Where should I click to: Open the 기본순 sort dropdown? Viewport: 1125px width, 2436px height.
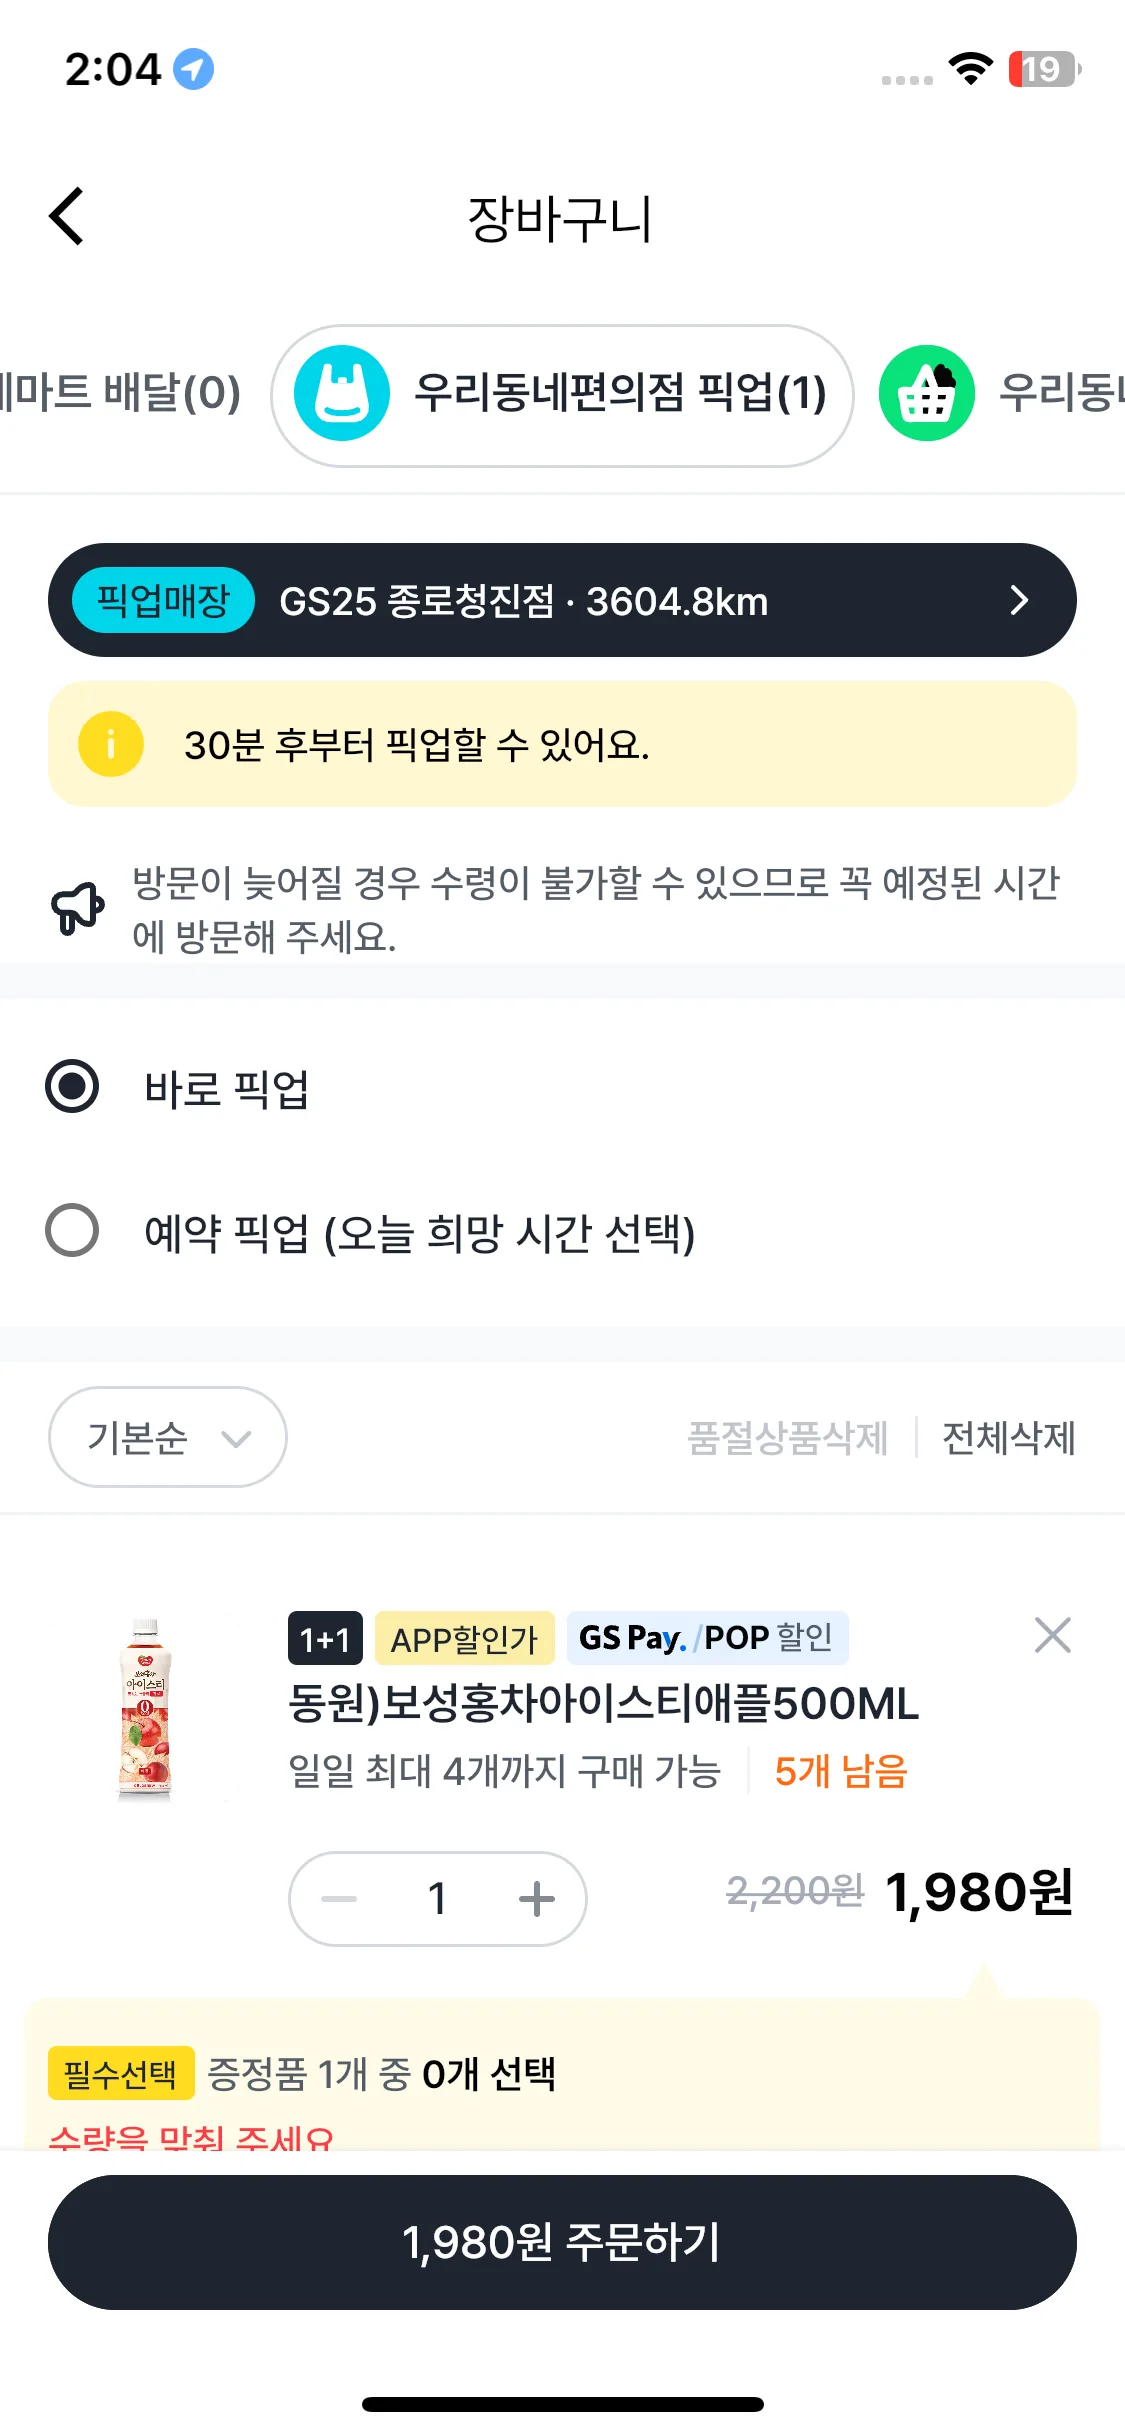pos(167,1437)
